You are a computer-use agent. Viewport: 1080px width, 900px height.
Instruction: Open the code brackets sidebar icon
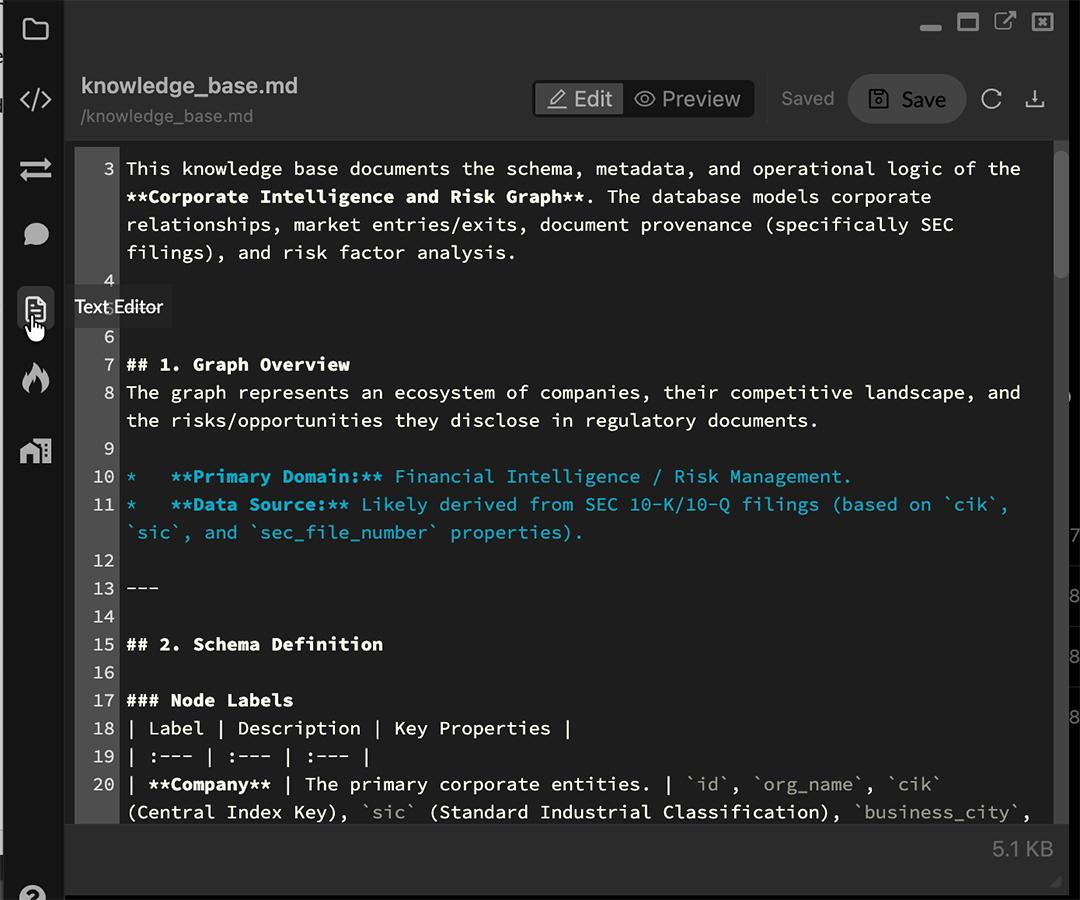click(35, 100)
